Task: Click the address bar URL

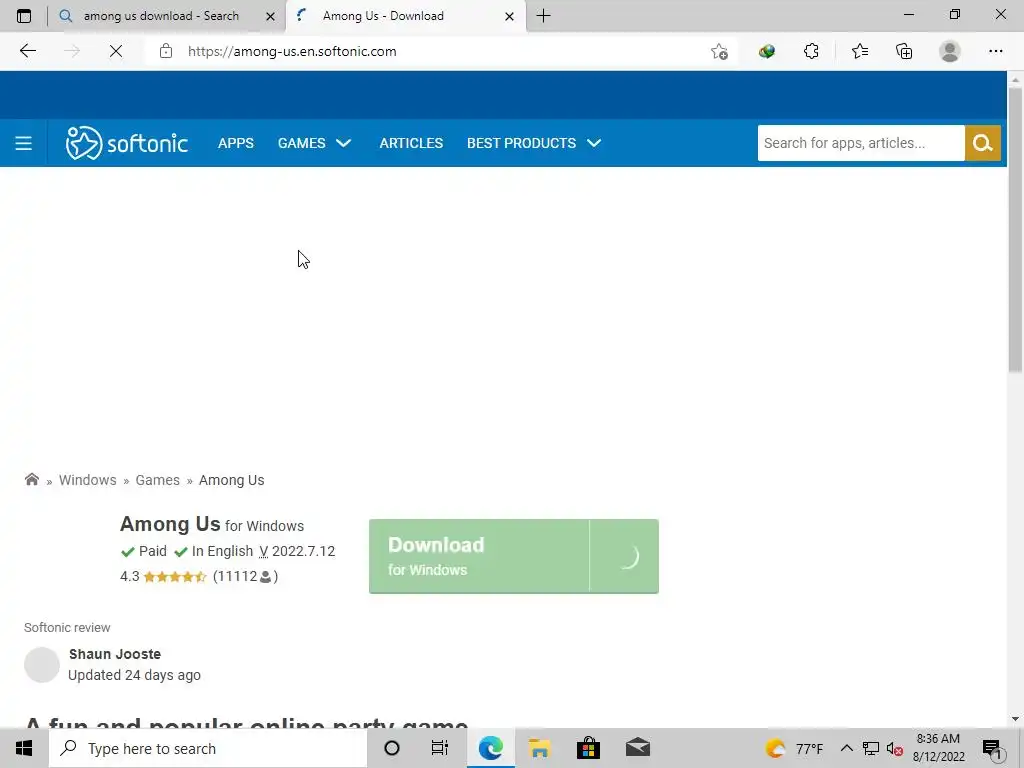Action: coord(292,51)
